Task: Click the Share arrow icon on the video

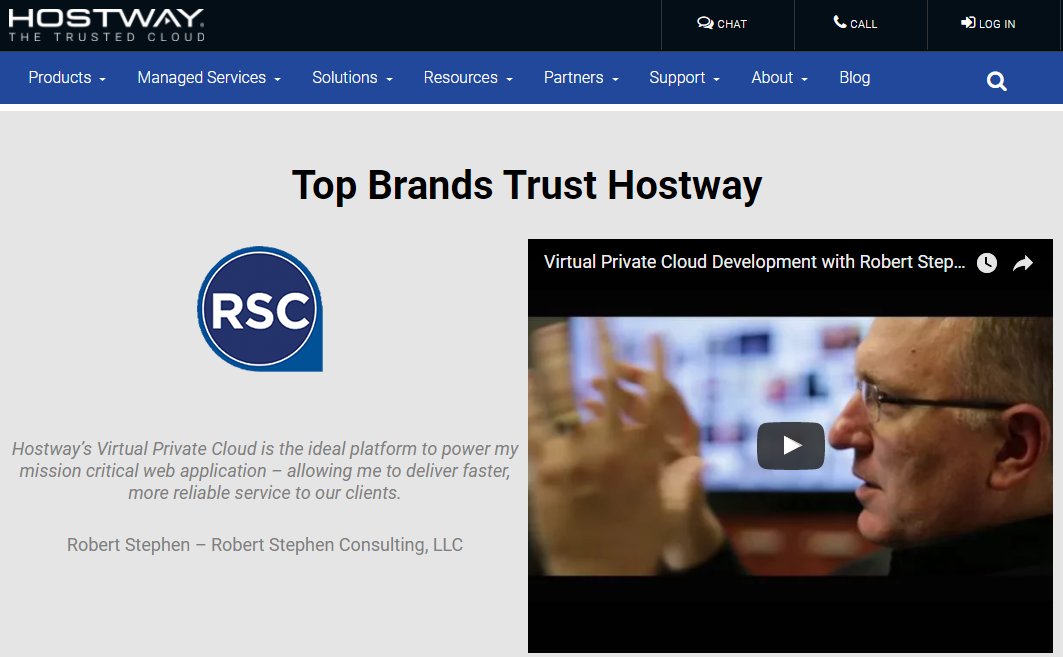Action: tap(1023, 263)
